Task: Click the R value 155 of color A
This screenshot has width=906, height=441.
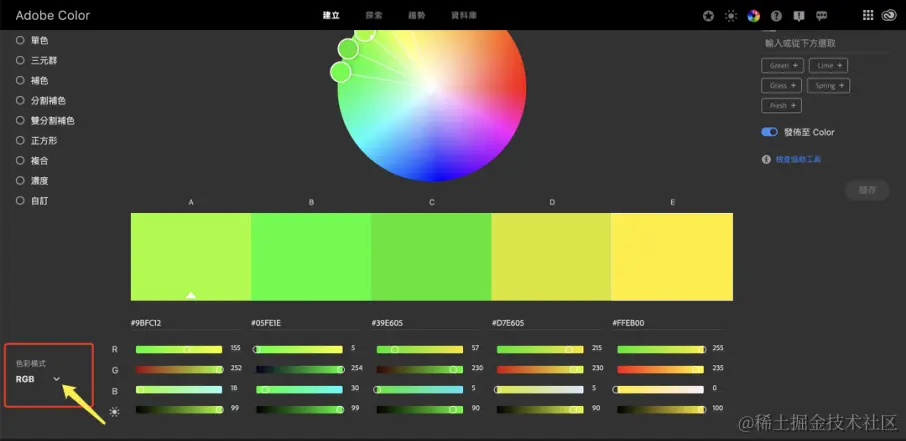Action: tap(235, 349)
